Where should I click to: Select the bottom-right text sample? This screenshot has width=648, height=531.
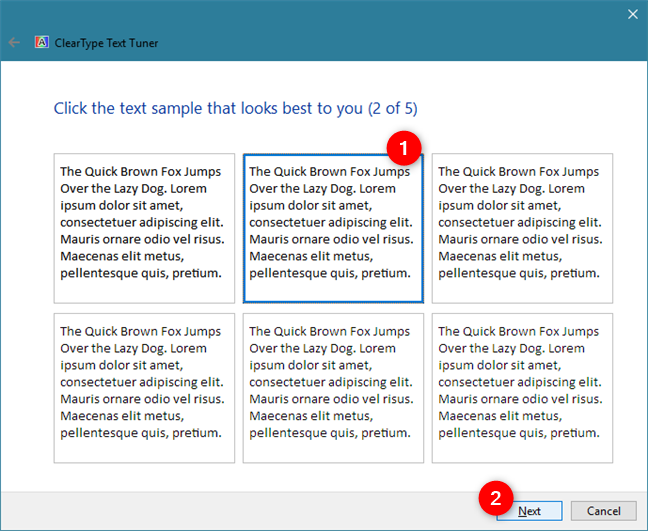coord(522,388)
